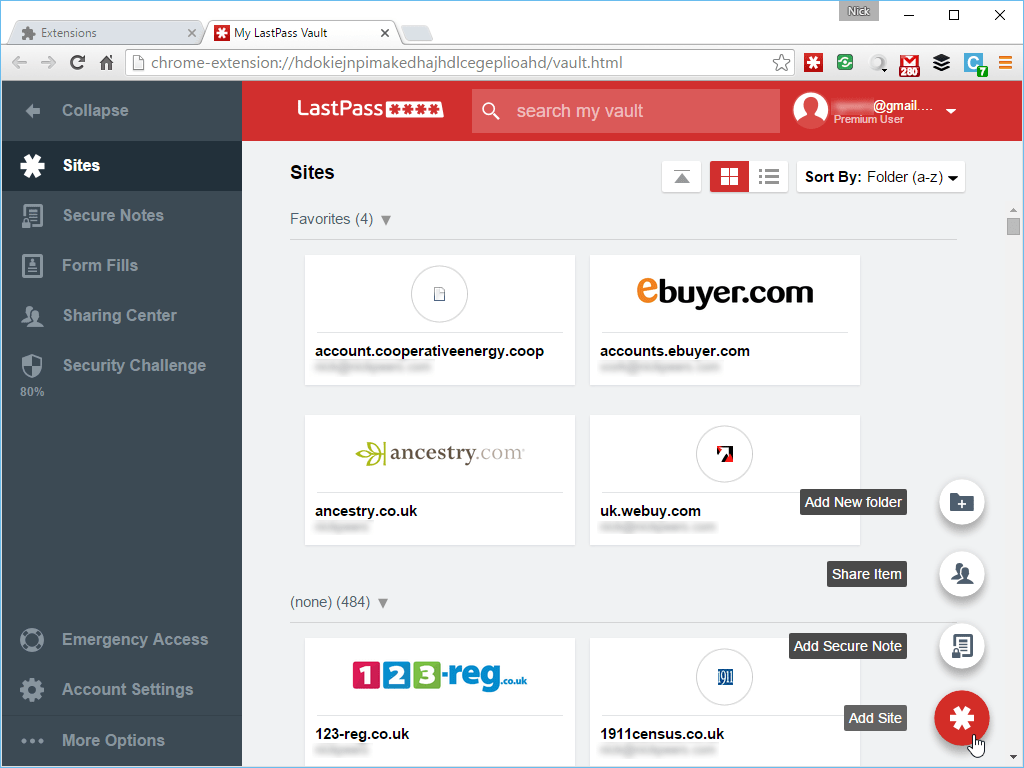Click the Add New folder icon
1024x768 pixels.
click(961, 502)
